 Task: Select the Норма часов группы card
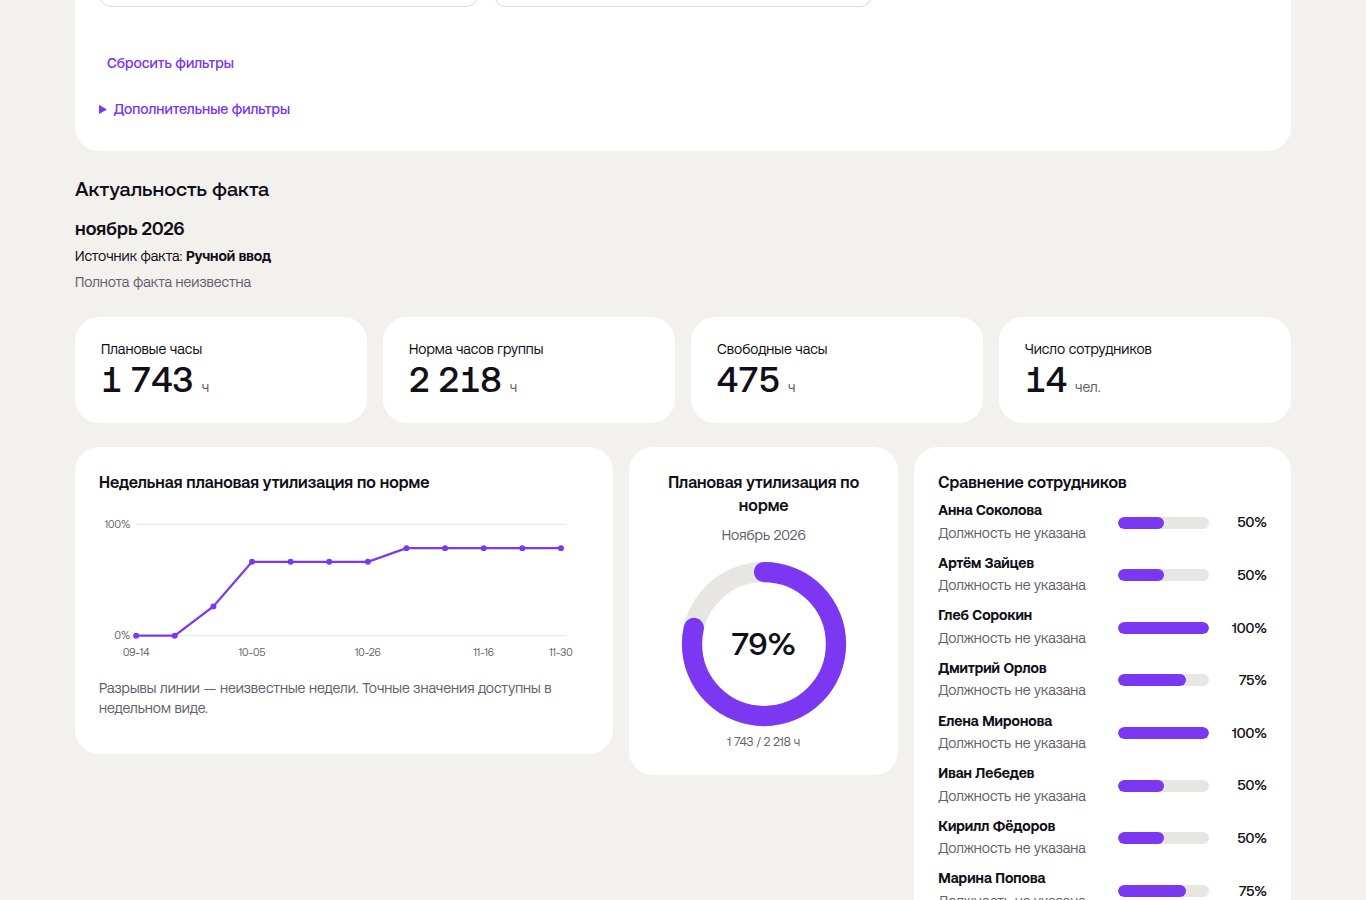529,370
